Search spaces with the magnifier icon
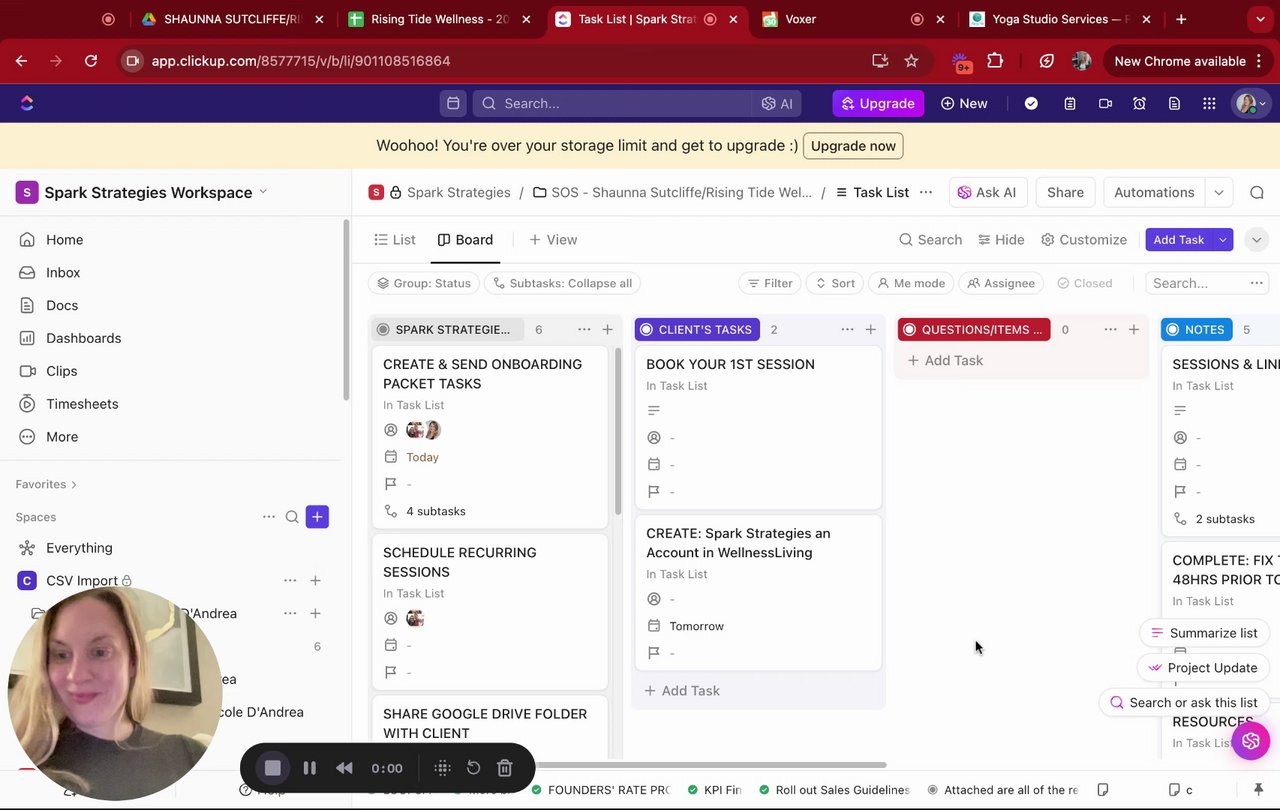 [x=292, y=517]
